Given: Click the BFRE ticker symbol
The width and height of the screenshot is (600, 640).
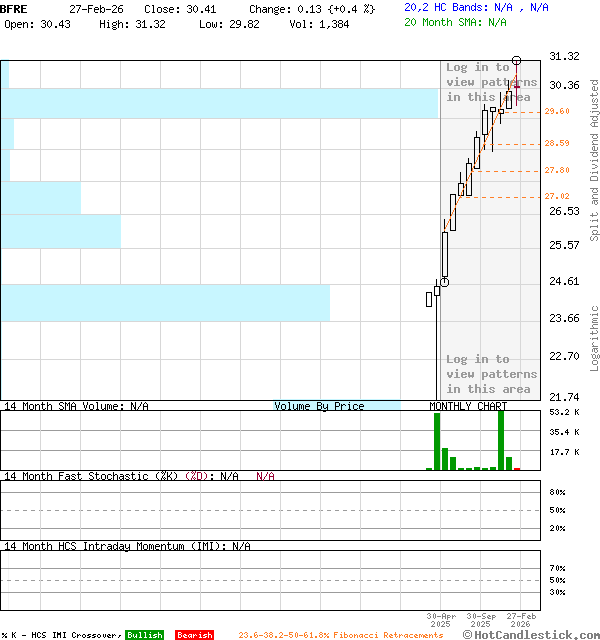Looking at the screenshot, I should coord(15,8).
